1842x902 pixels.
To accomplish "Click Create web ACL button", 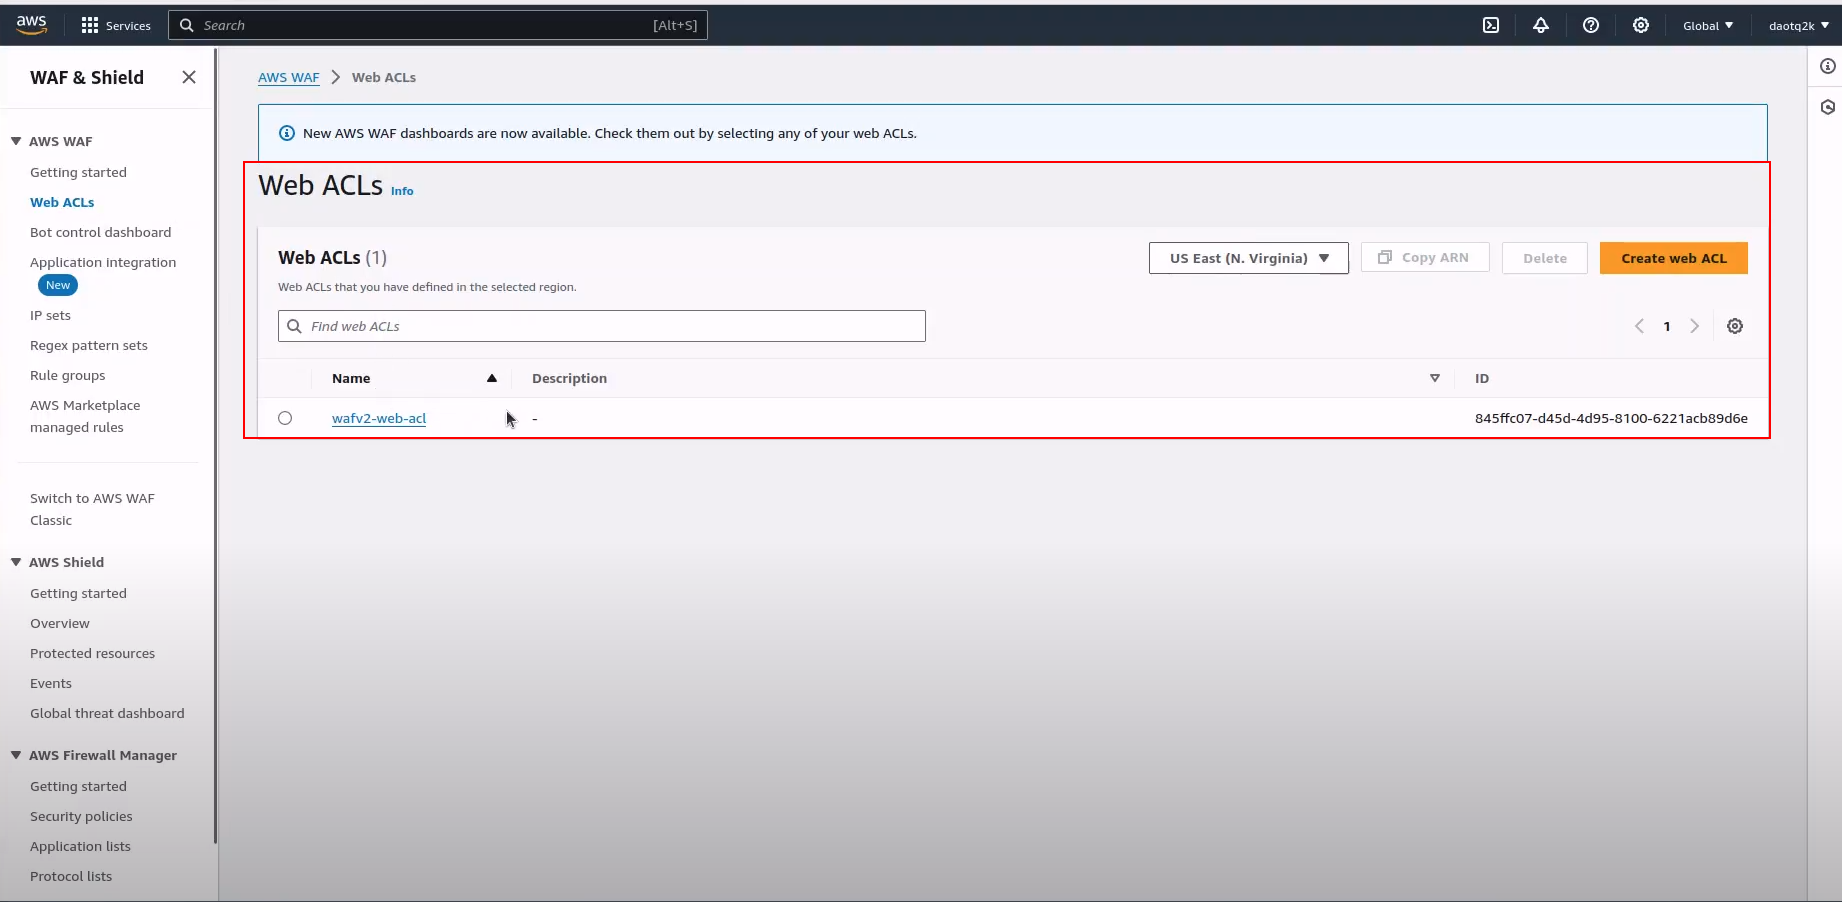I will (x=1673, y=258).
